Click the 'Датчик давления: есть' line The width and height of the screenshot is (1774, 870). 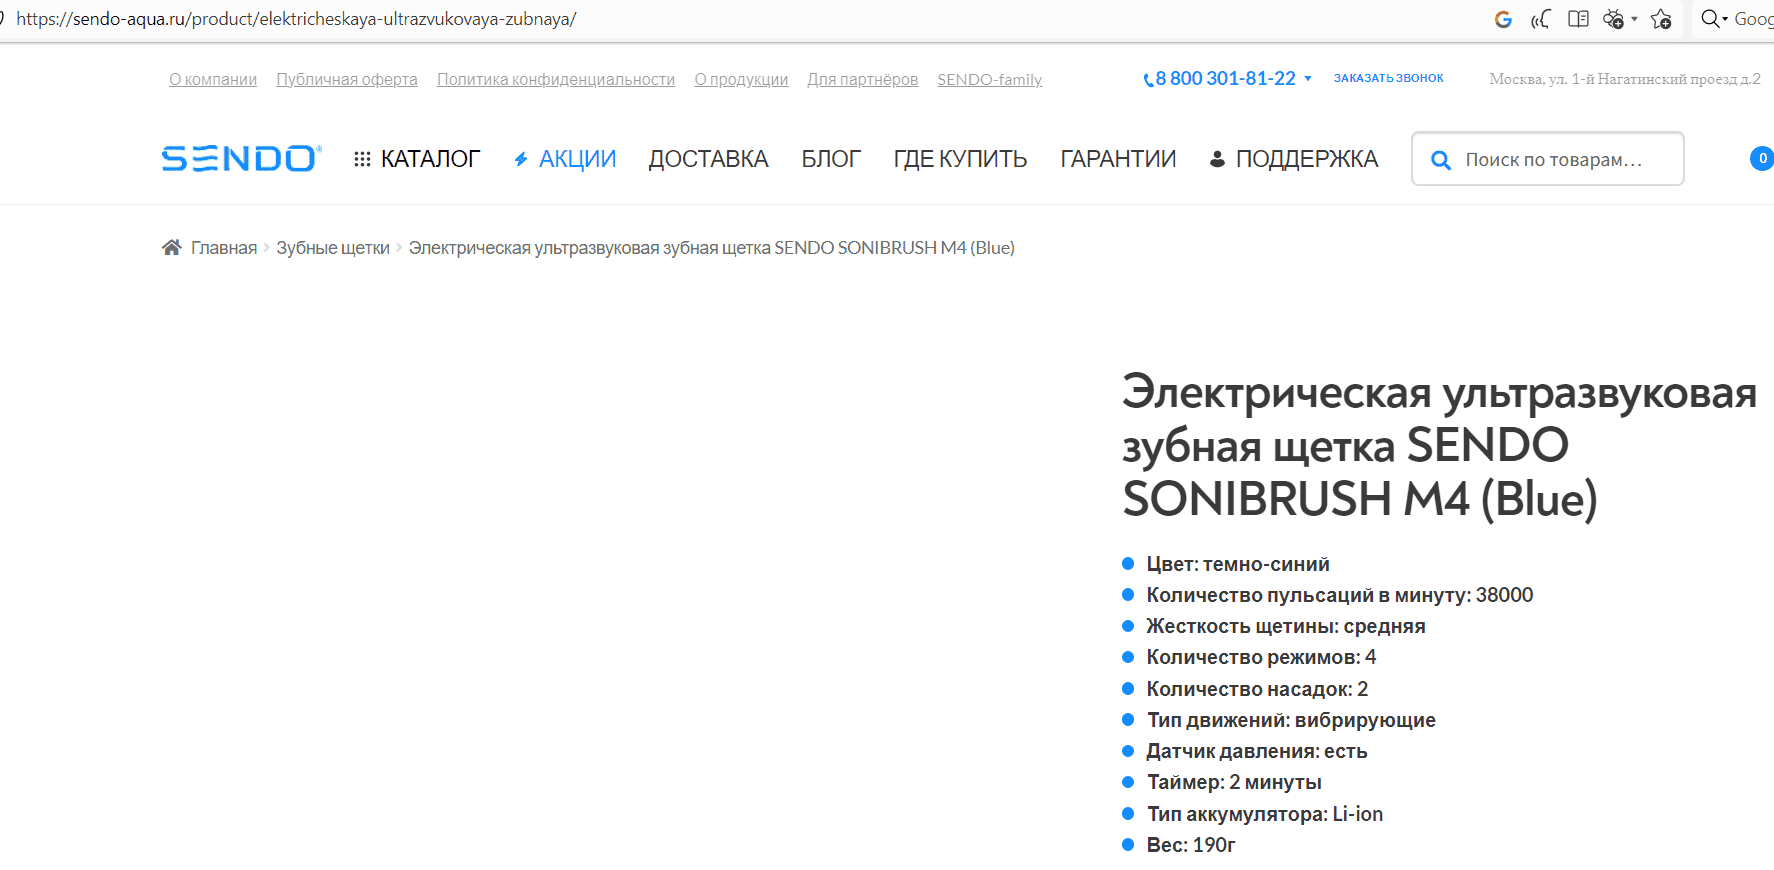pyautogui.click(x=1257, y=751)
